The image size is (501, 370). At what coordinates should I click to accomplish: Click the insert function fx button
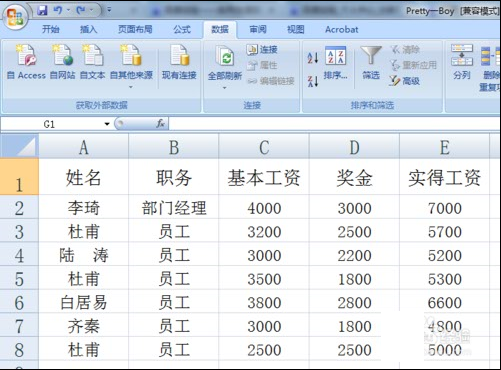click(160, 124)
